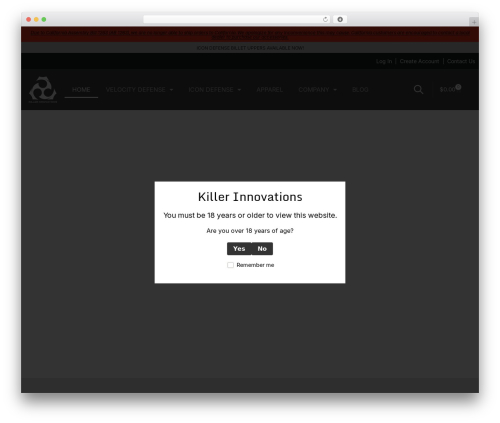Decline age check with No button

(262, 249)
